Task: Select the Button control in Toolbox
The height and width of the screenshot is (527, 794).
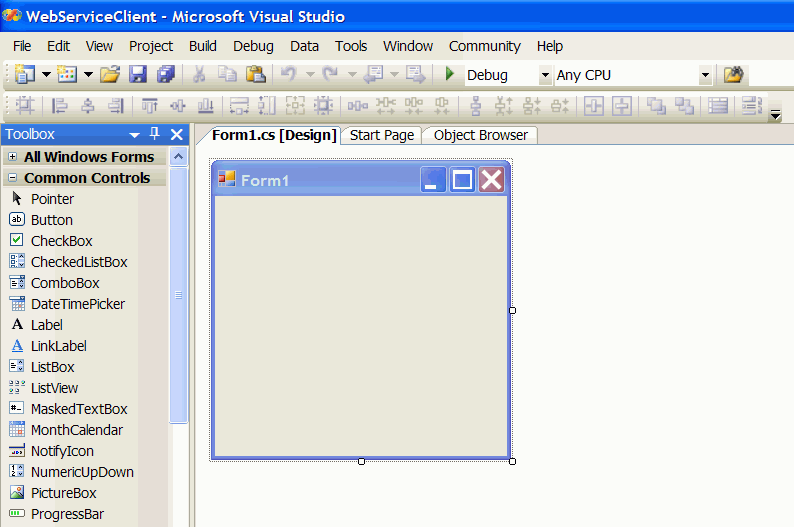Action: pos(52,220)
